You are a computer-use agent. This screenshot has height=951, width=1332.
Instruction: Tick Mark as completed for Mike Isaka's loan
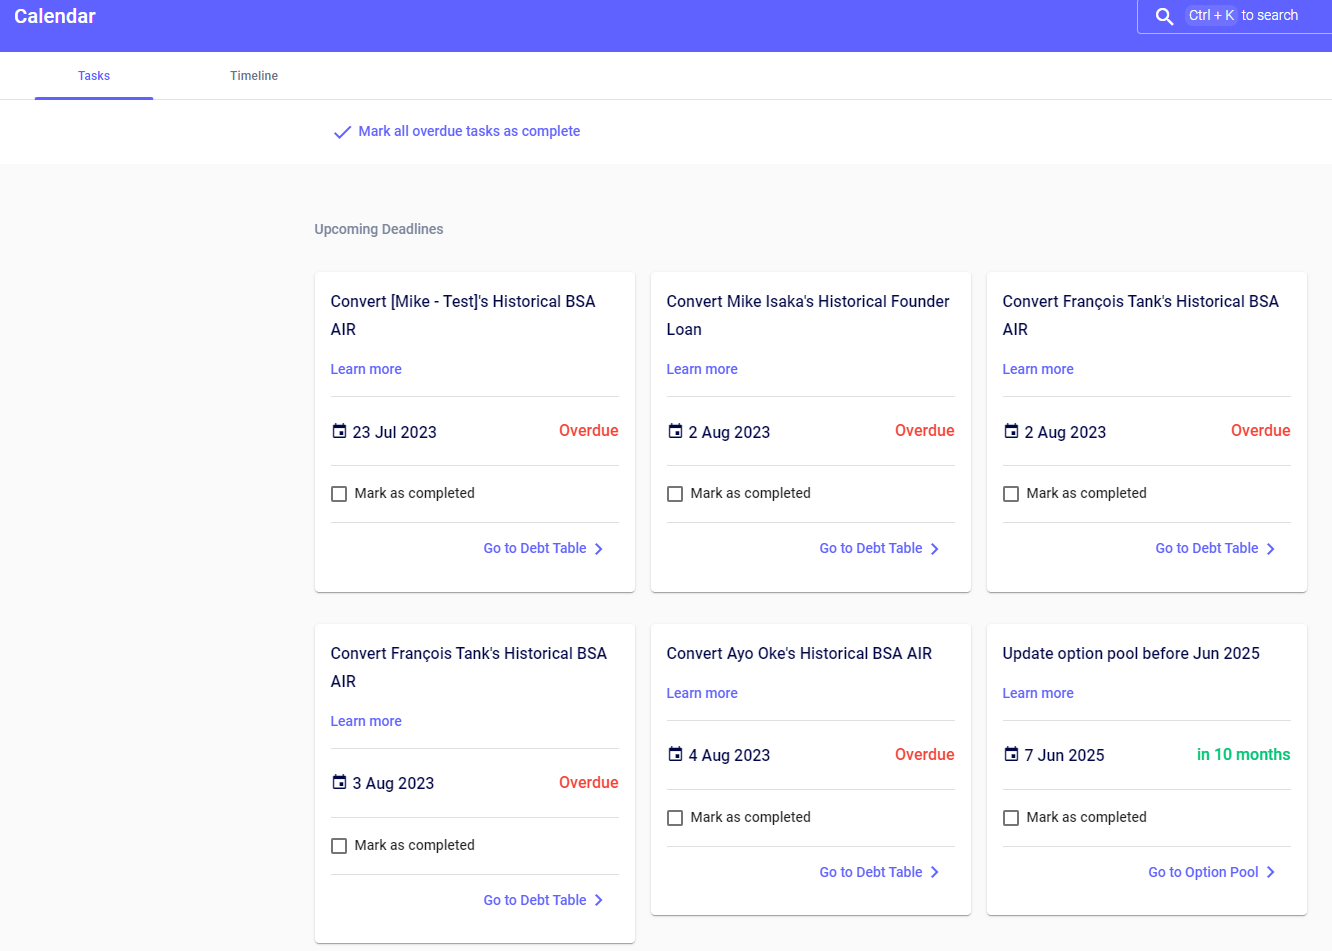pyautogui.click(x=675, y=494)
